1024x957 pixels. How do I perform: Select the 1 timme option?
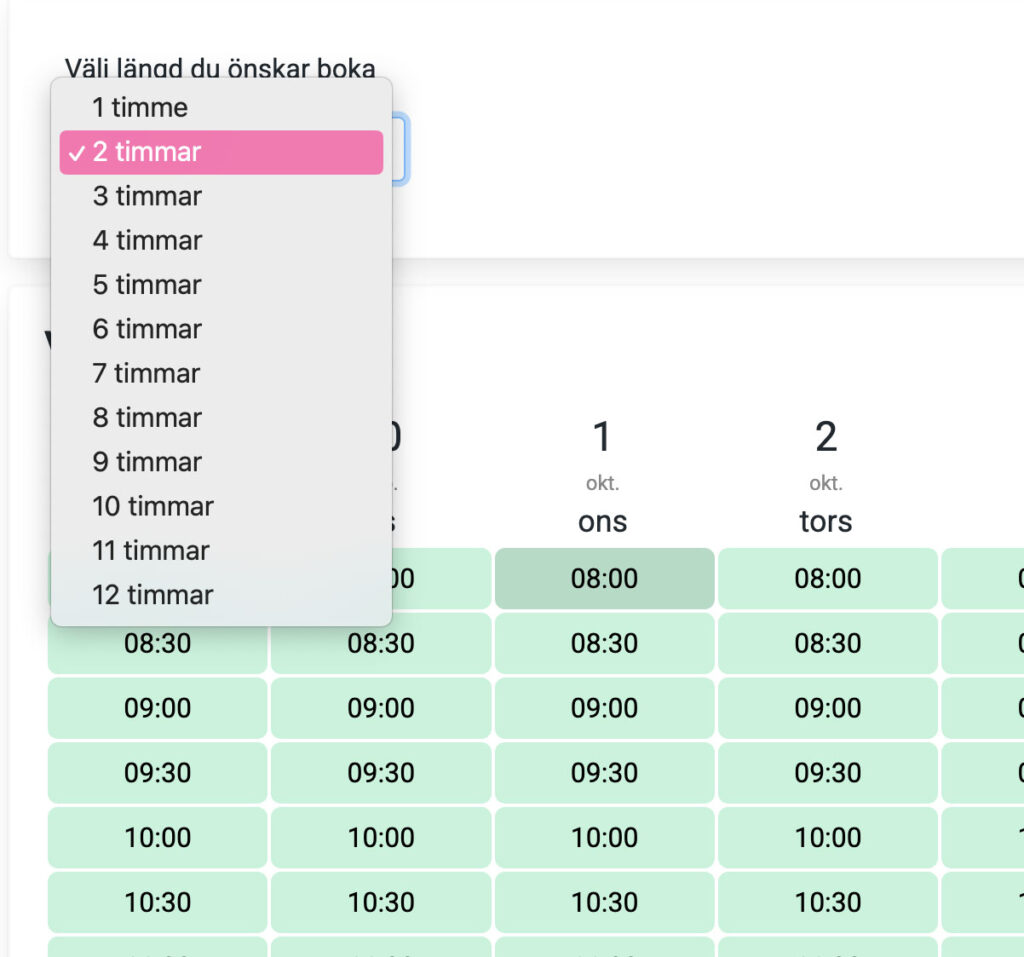tap(140, 108)
